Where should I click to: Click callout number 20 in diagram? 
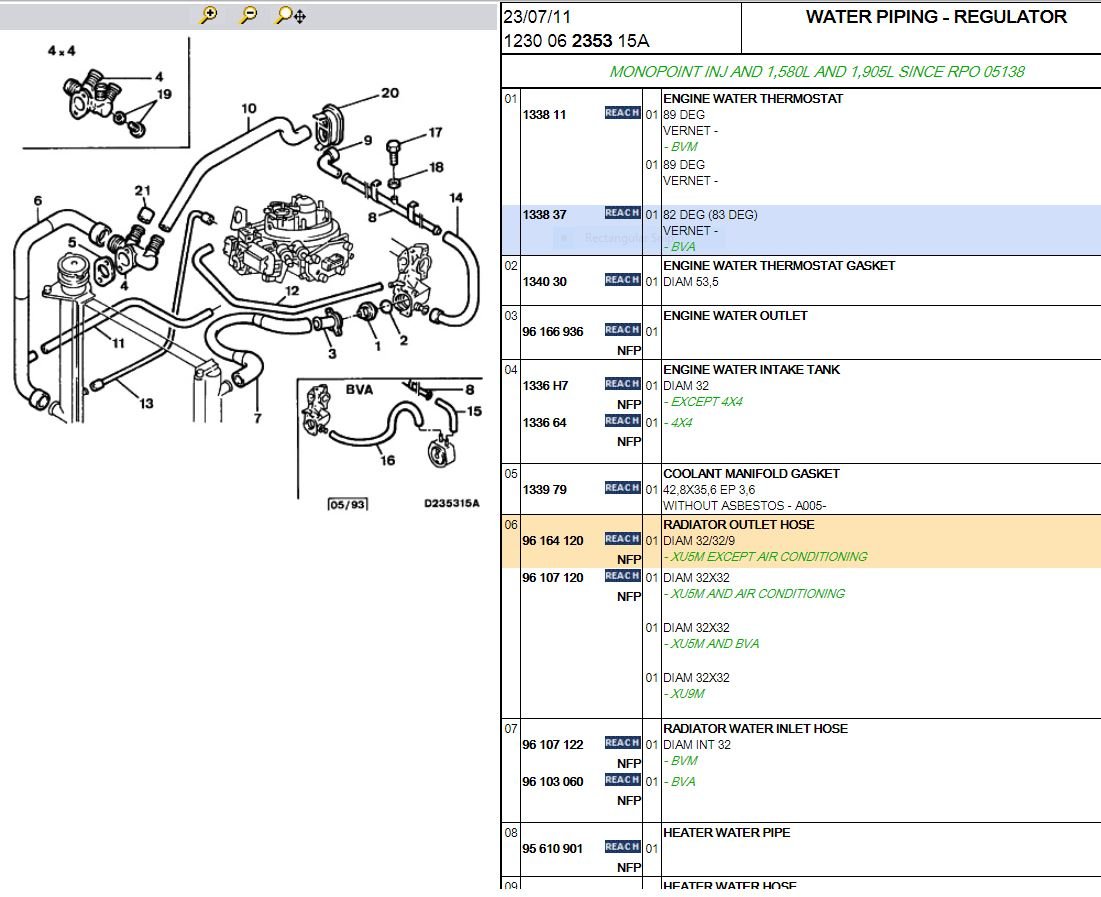[x=390, y=93]
